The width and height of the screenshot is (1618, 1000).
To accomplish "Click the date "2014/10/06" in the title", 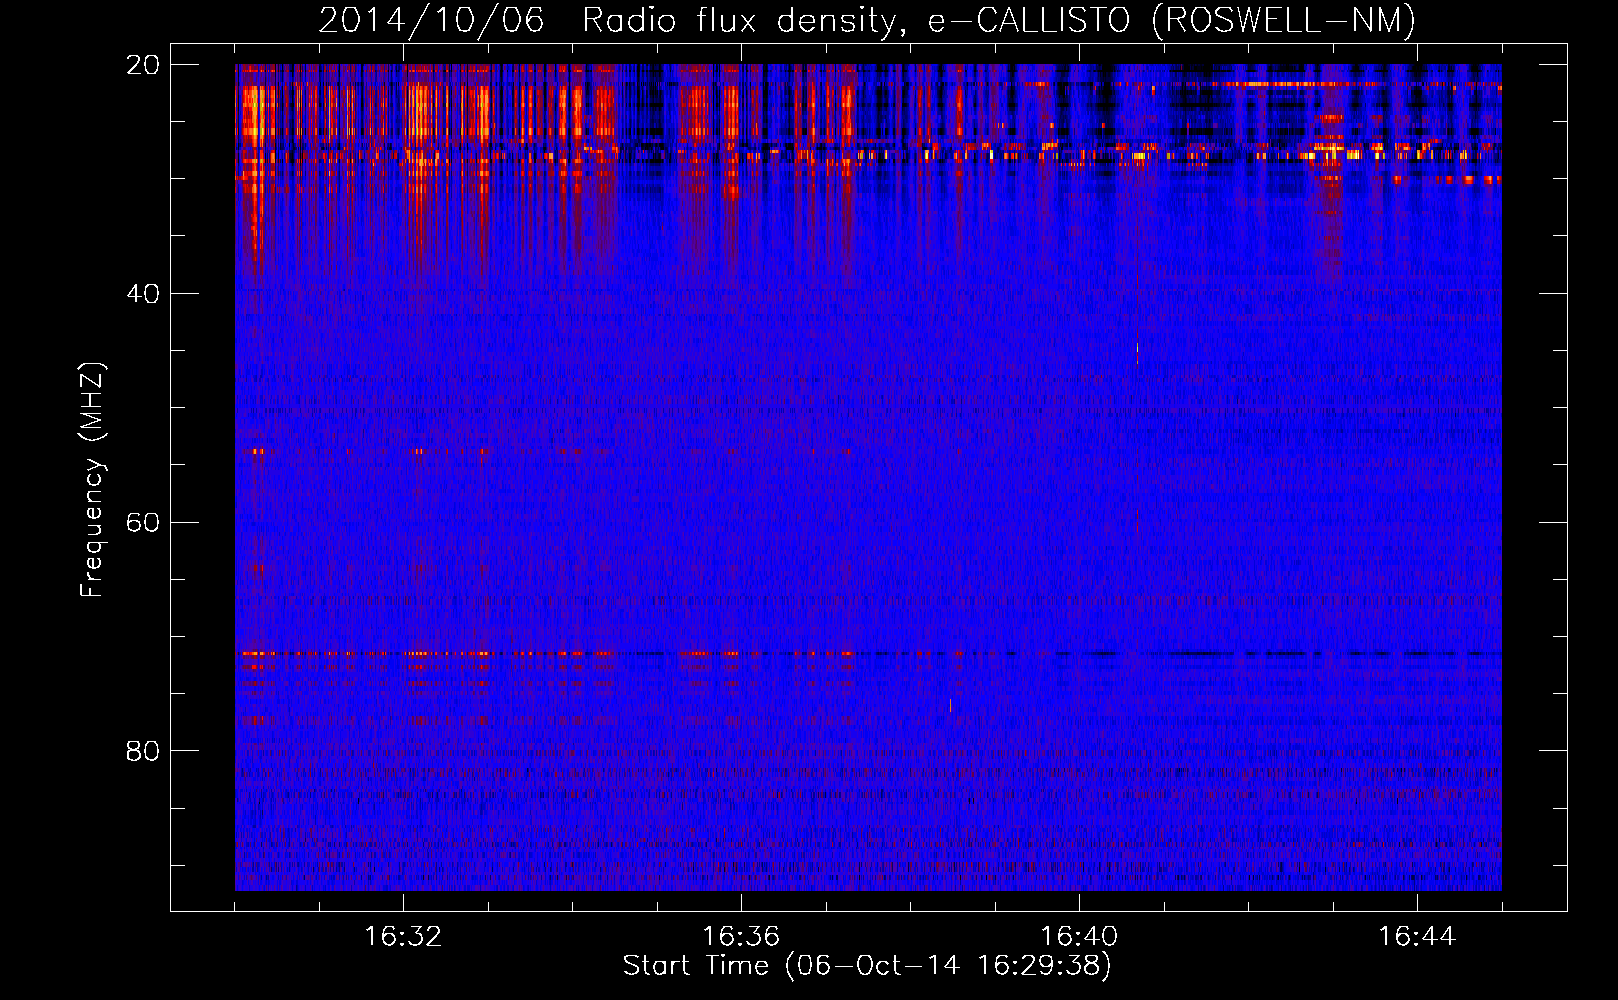I will click(x=431, y=20).
